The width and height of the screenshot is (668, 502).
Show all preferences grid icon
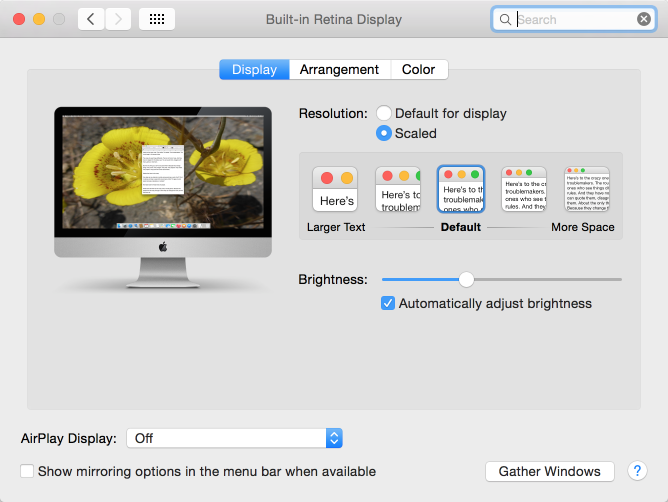pos(157,19)
